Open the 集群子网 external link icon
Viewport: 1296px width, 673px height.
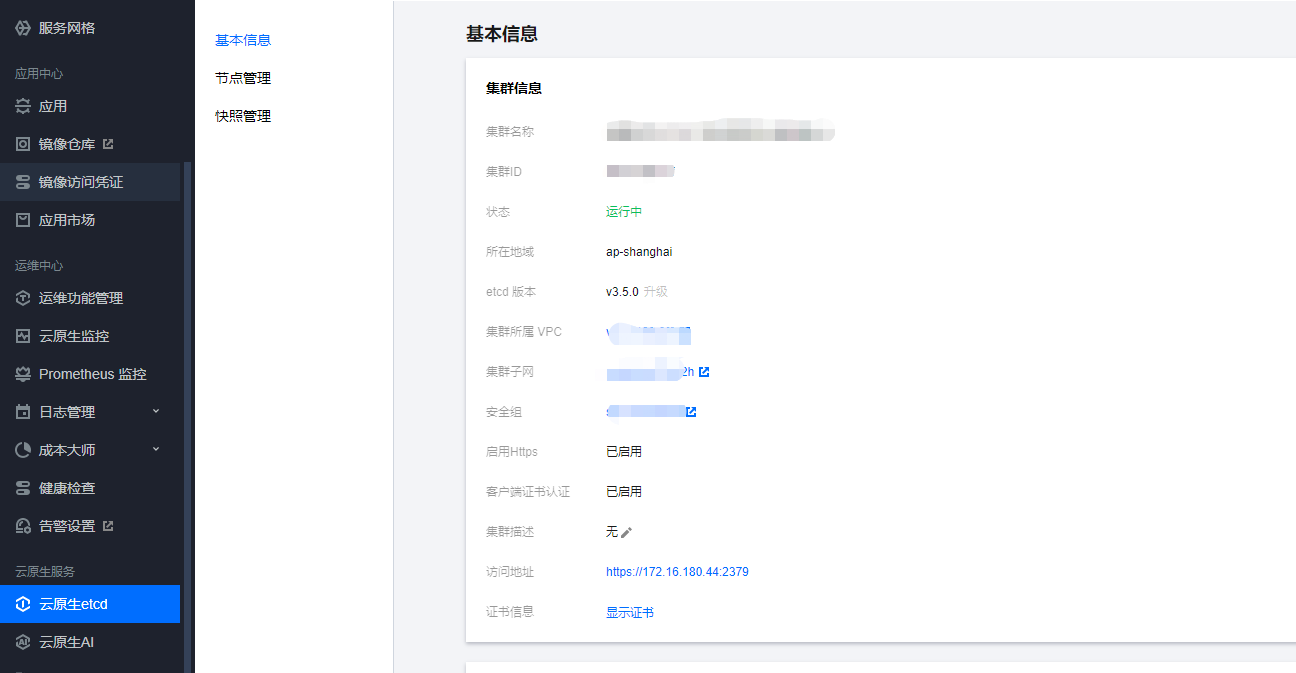[704, 372]
